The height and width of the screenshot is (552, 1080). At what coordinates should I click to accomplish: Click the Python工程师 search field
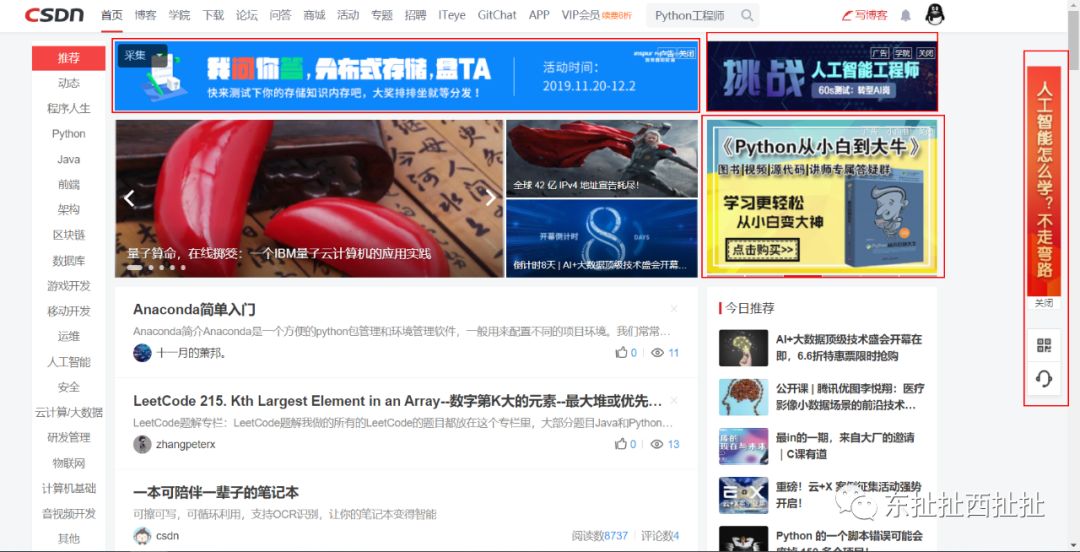click(x=691, y=15)
